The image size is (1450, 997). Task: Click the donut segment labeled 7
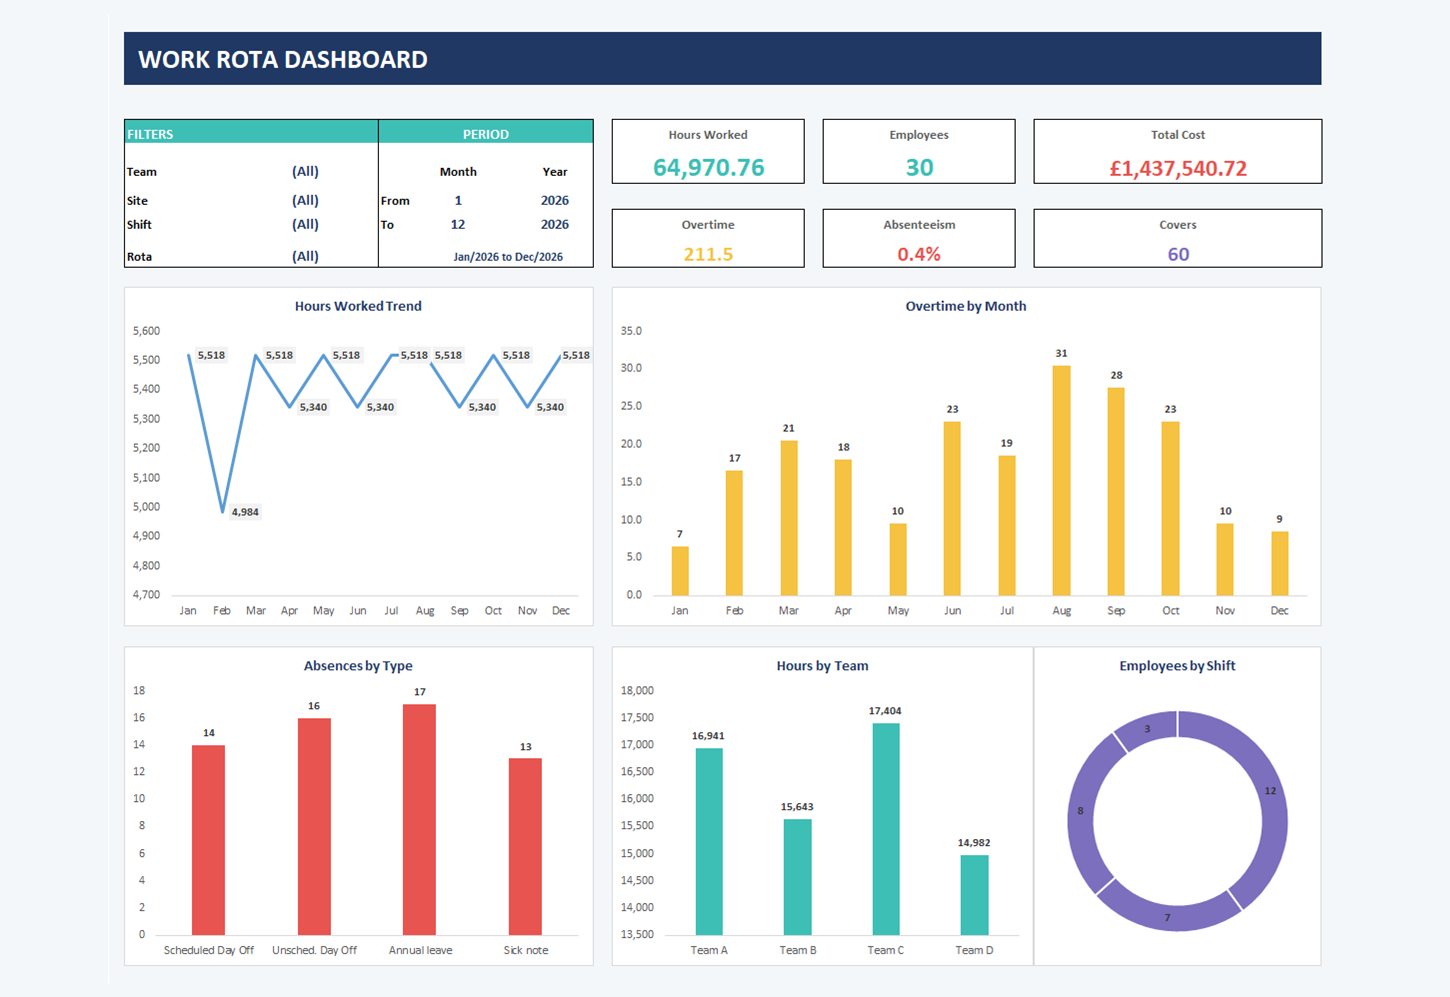(1167, 916)
